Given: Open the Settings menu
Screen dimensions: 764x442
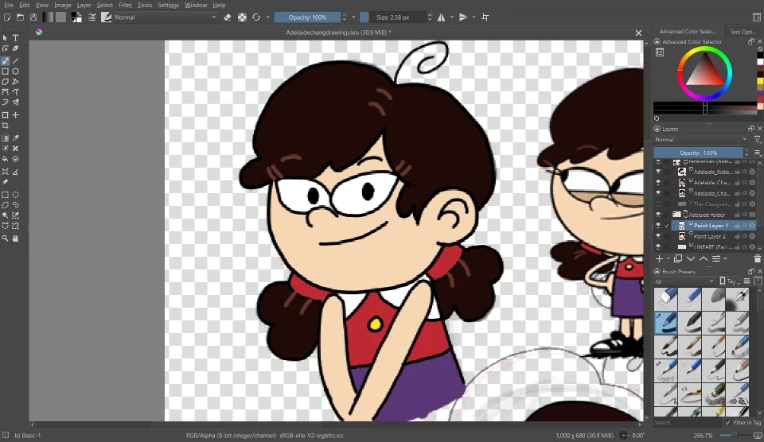Looking at the screenshot, I should pyautogui.click(x=169, y=5).
